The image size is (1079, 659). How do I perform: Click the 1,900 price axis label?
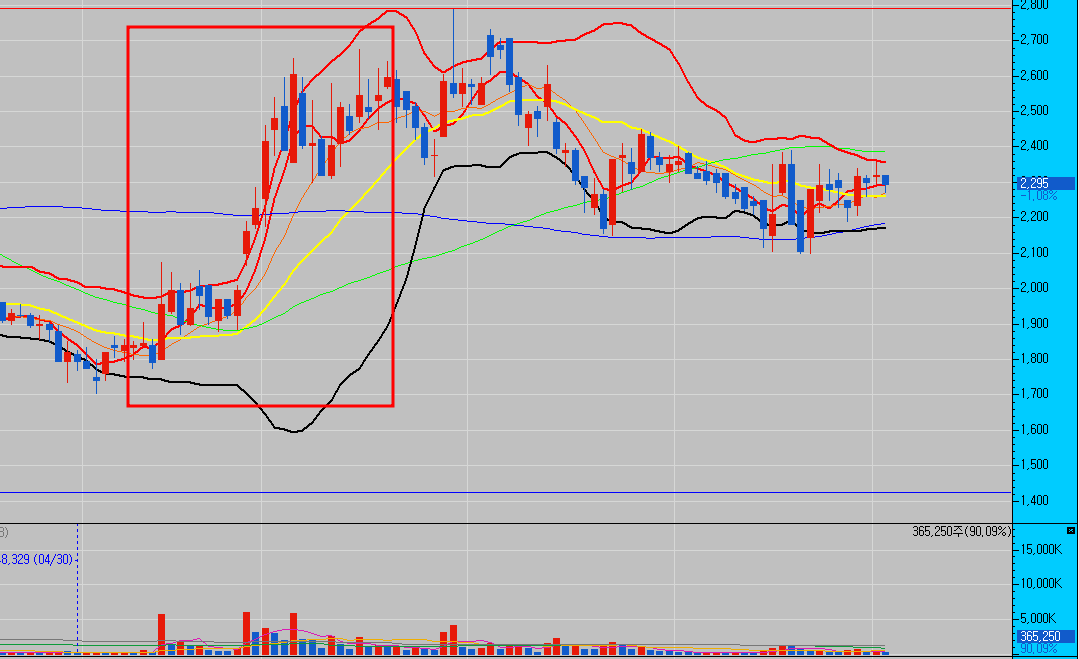[x=1034, y=323]
